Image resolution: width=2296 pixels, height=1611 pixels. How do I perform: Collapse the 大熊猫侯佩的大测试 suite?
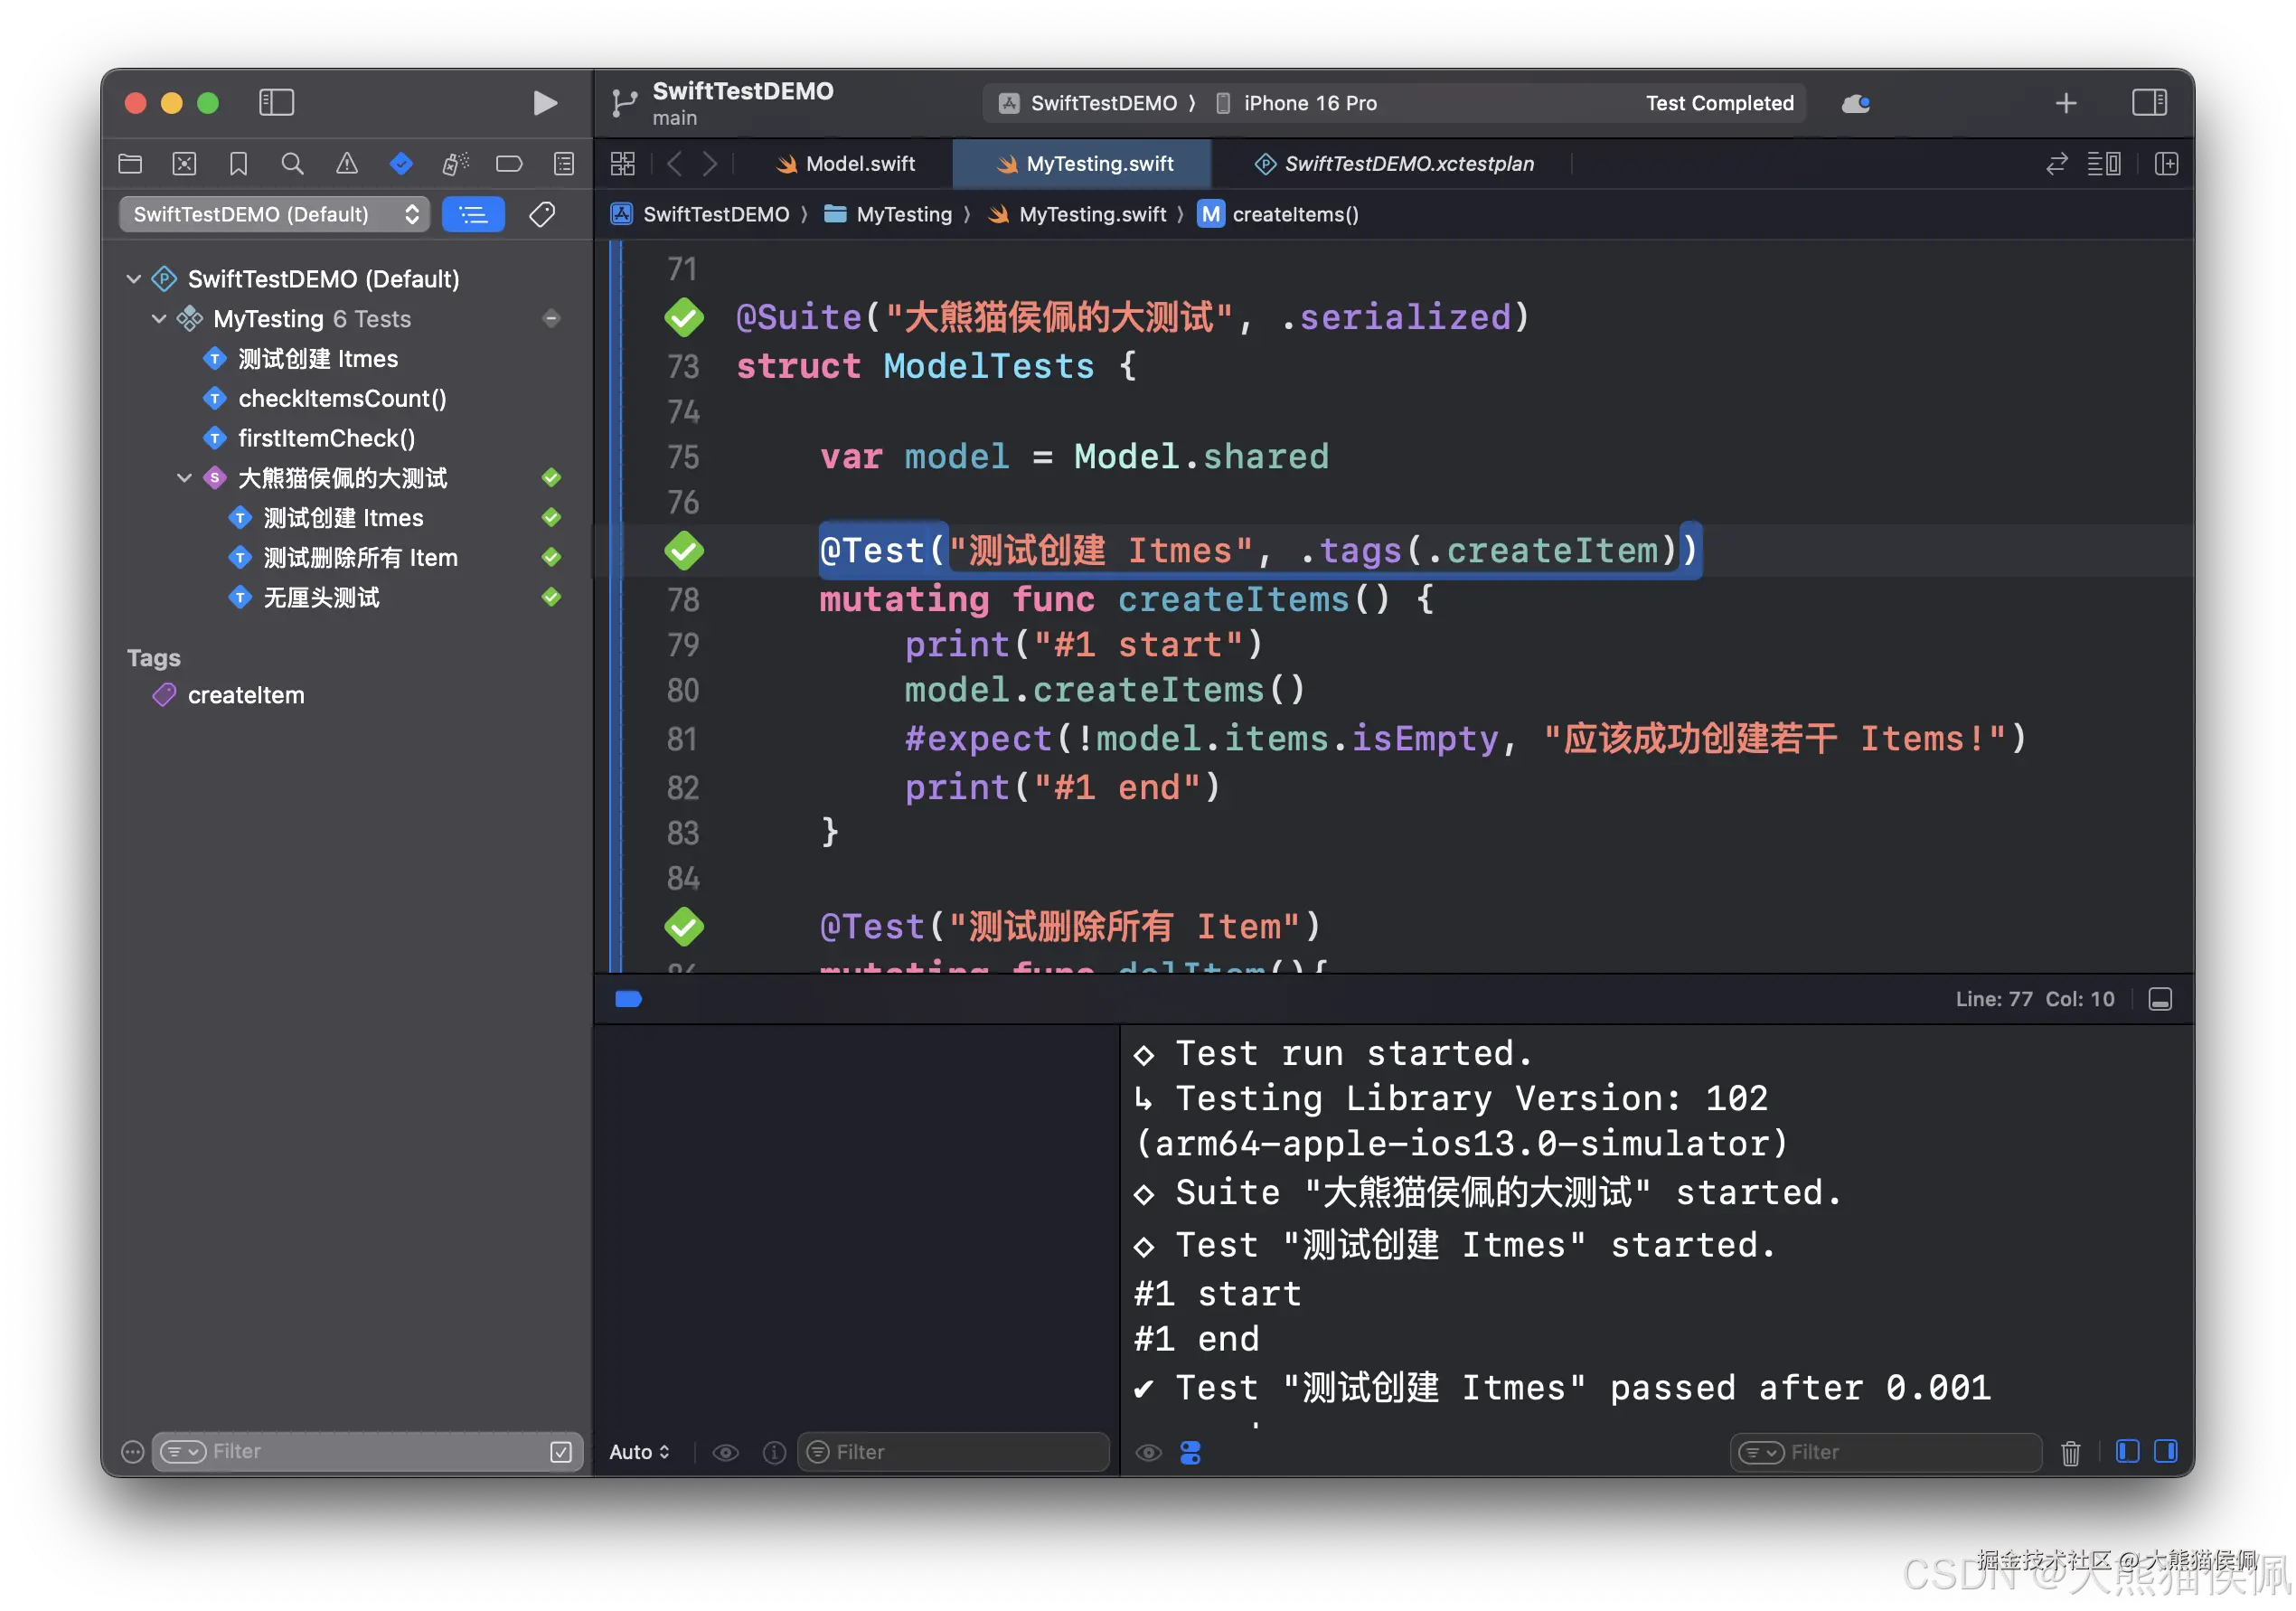point(184,478)
